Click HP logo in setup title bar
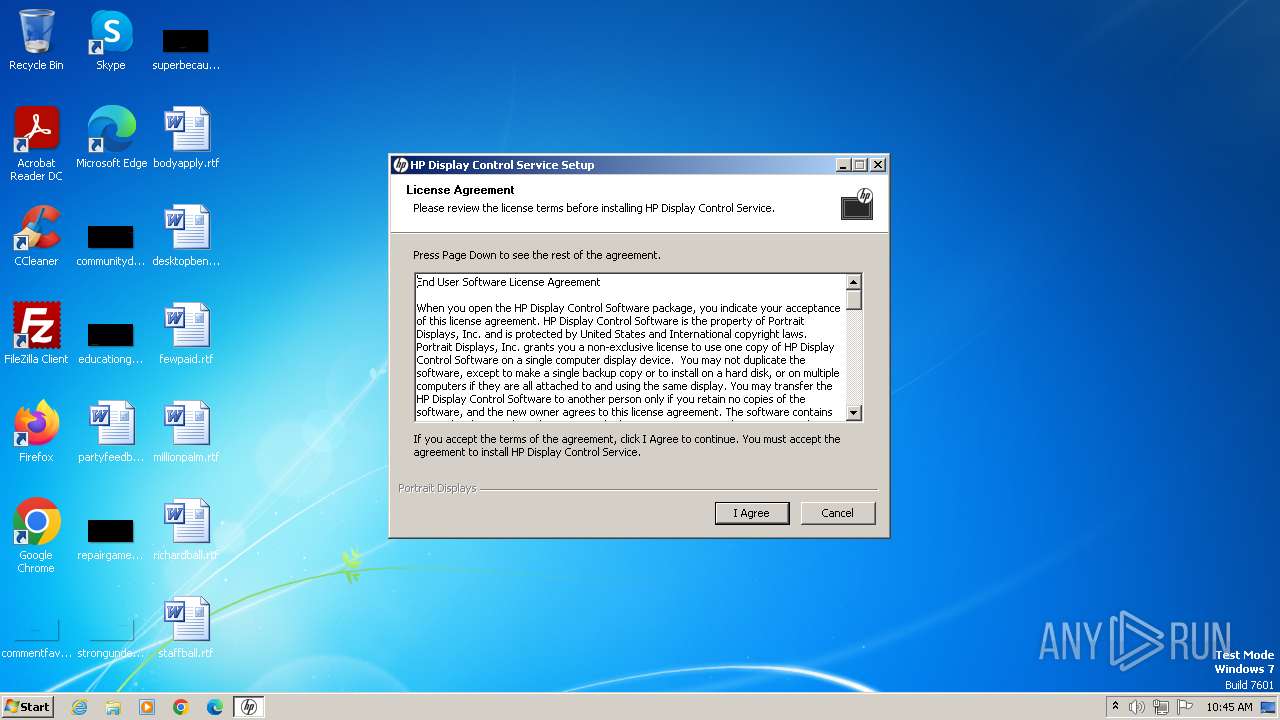Image resolution: width=1280 pixels, height=720 pixels. [400, 165]
